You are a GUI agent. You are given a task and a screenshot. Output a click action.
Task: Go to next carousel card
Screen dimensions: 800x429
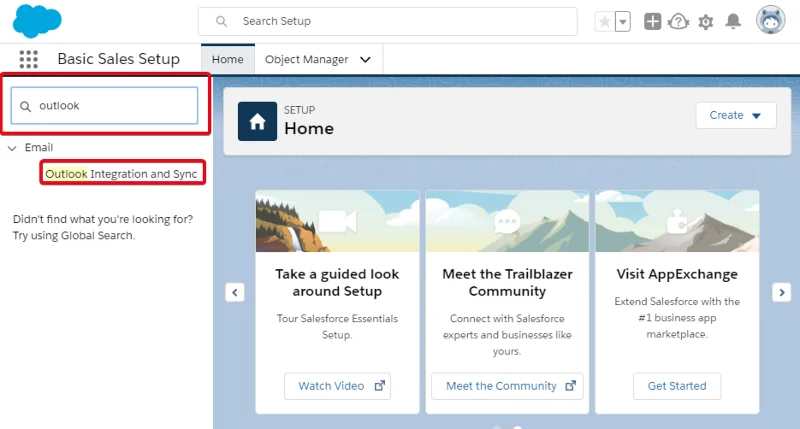pyautogui.click(x=782, y=293)
